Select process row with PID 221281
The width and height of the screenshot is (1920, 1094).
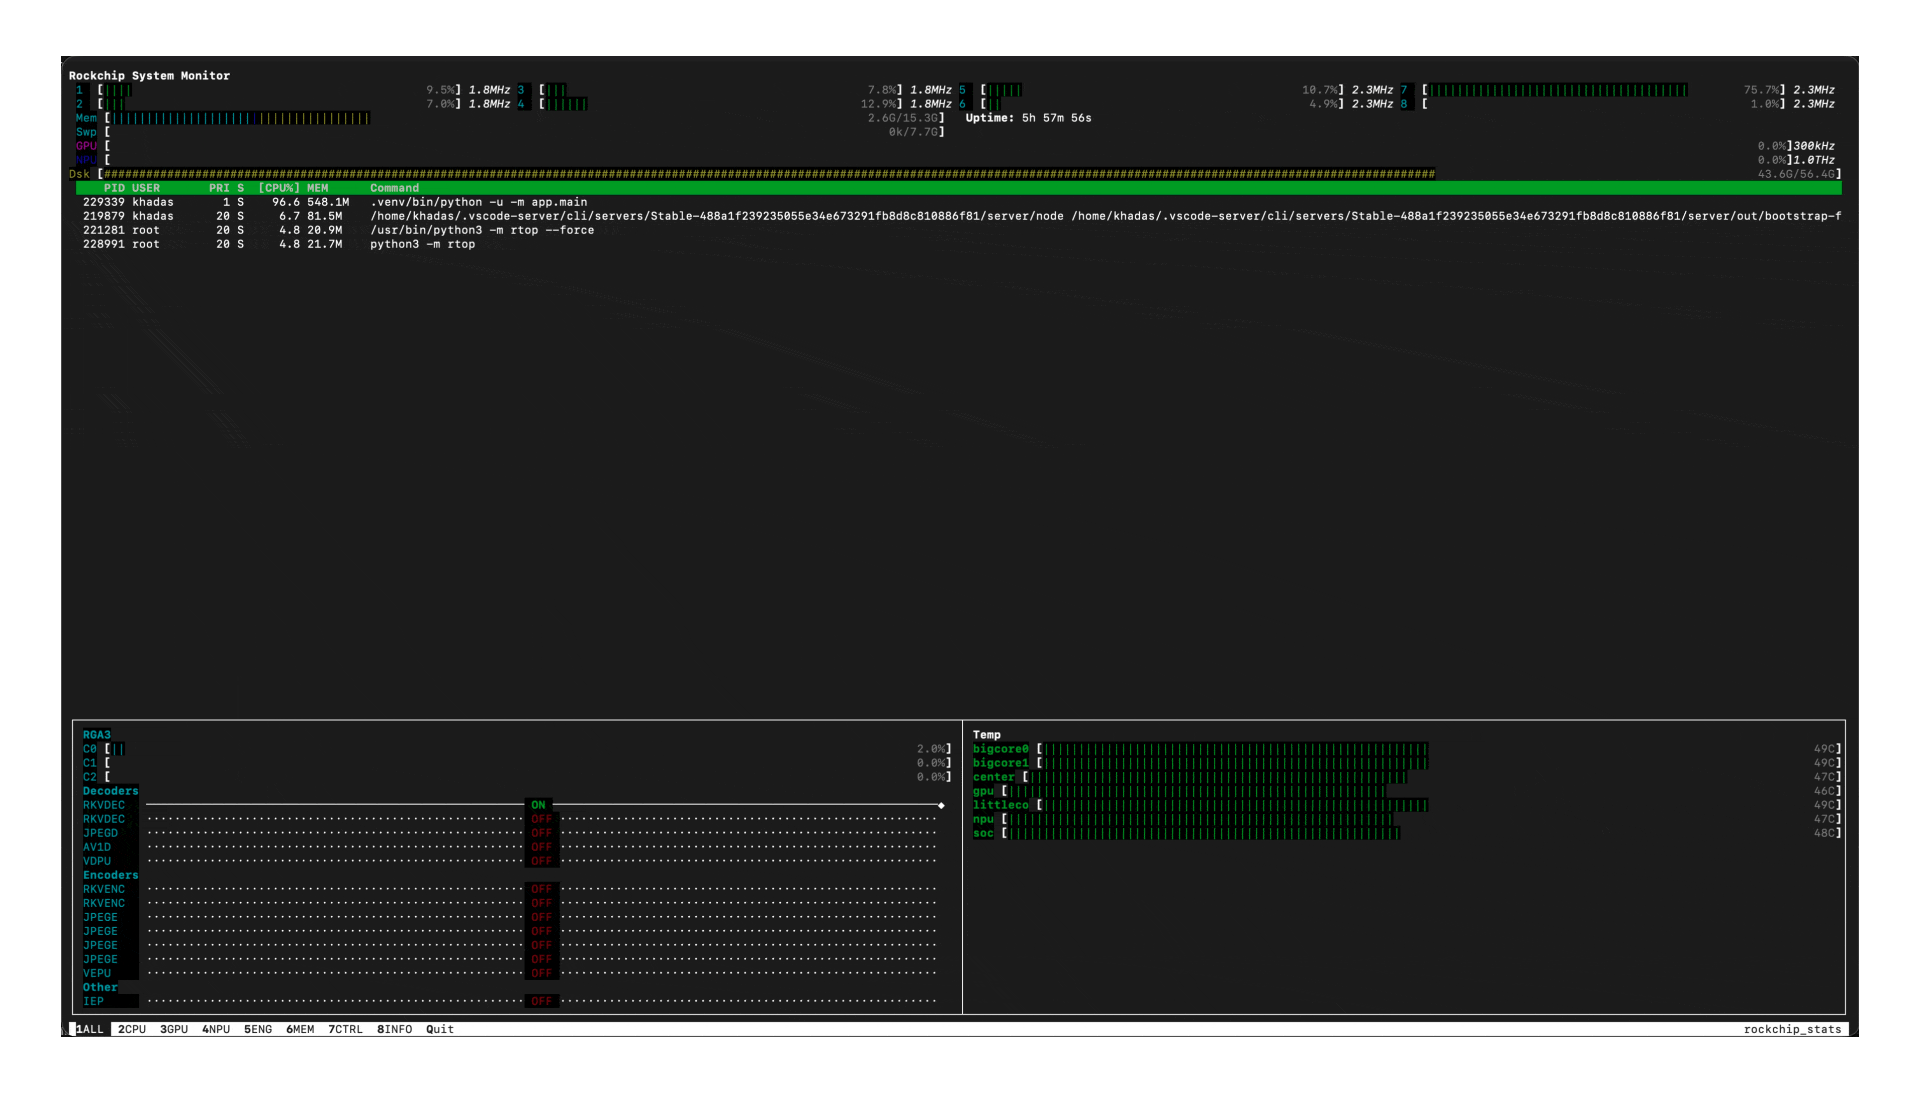click(958, 230)
